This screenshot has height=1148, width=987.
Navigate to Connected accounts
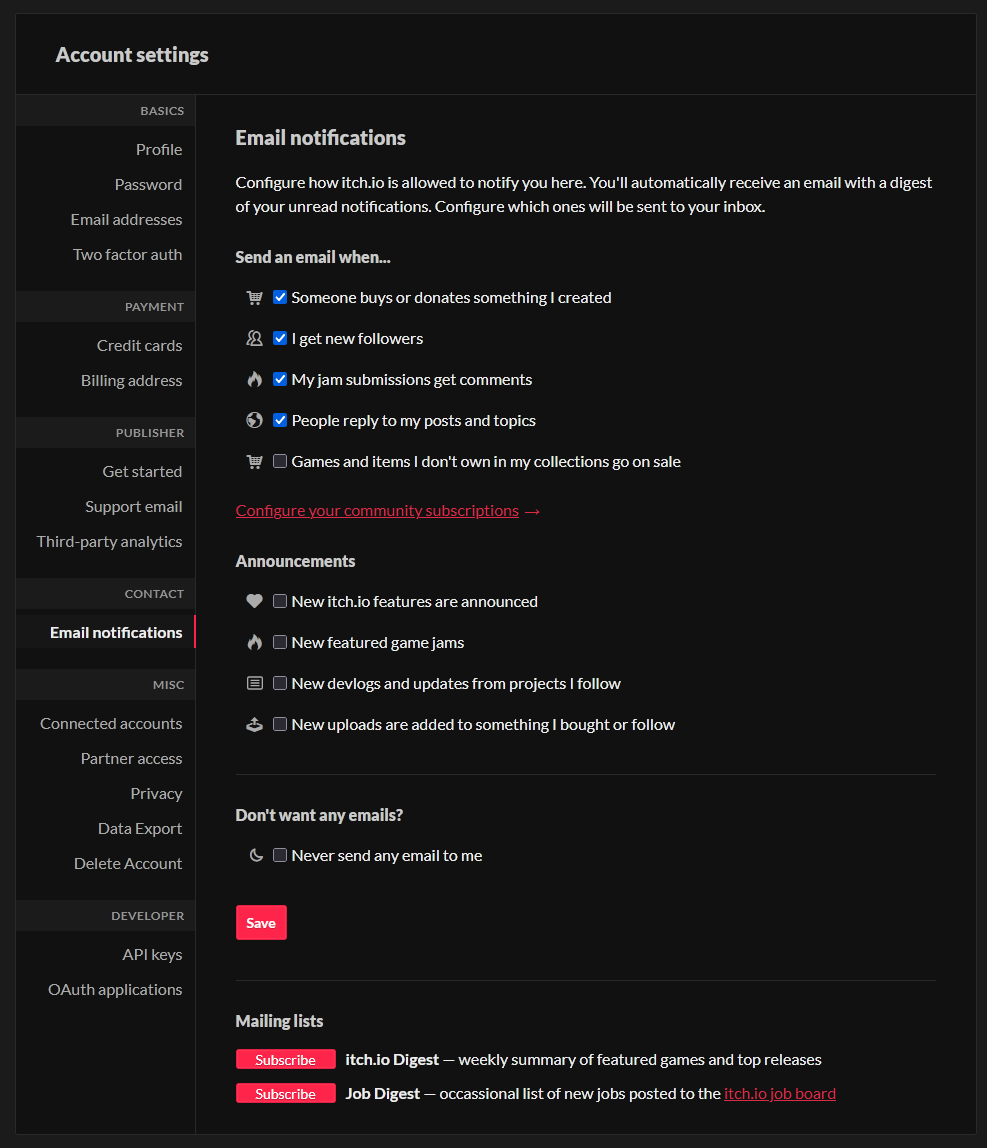111,723
